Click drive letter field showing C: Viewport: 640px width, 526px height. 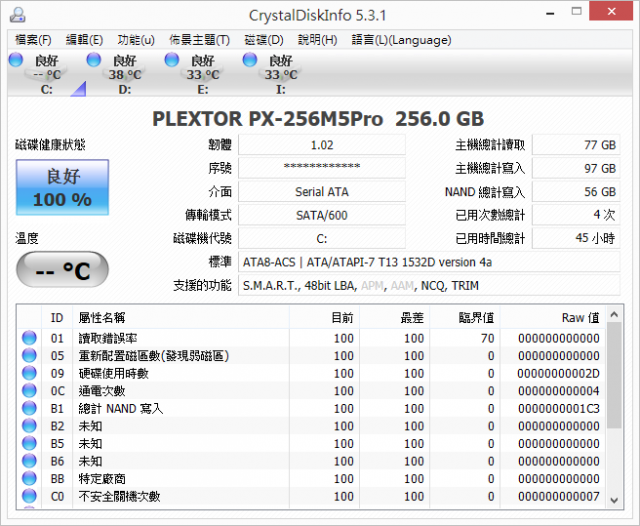(322, 238)
